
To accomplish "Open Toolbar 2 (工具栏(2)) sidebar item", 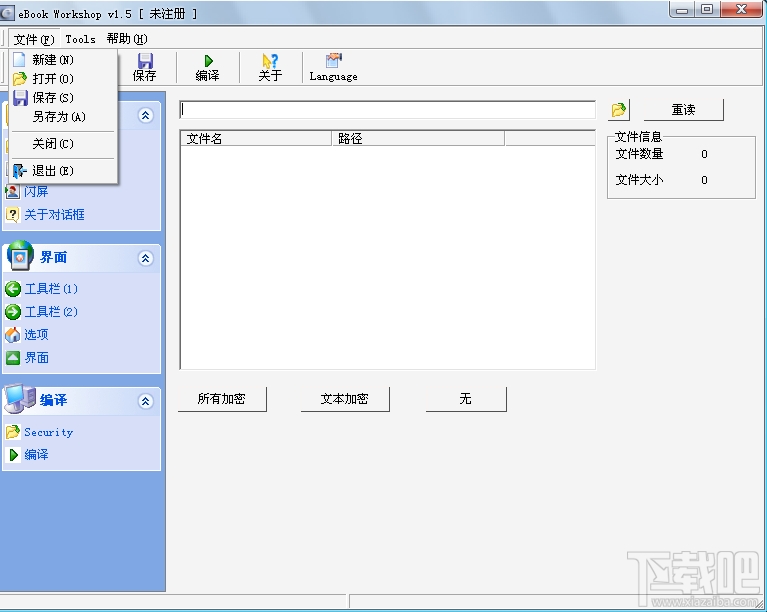I will coord(42,312).
